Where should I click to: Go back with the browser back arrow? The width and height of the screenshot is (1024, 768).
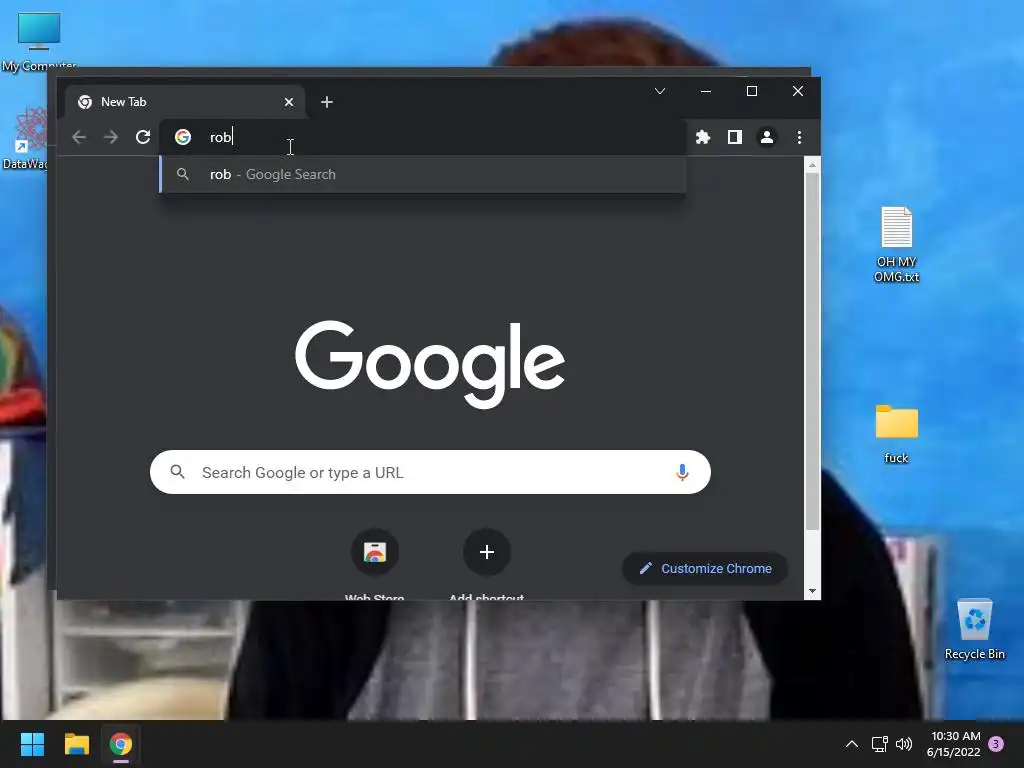point(79,137)
